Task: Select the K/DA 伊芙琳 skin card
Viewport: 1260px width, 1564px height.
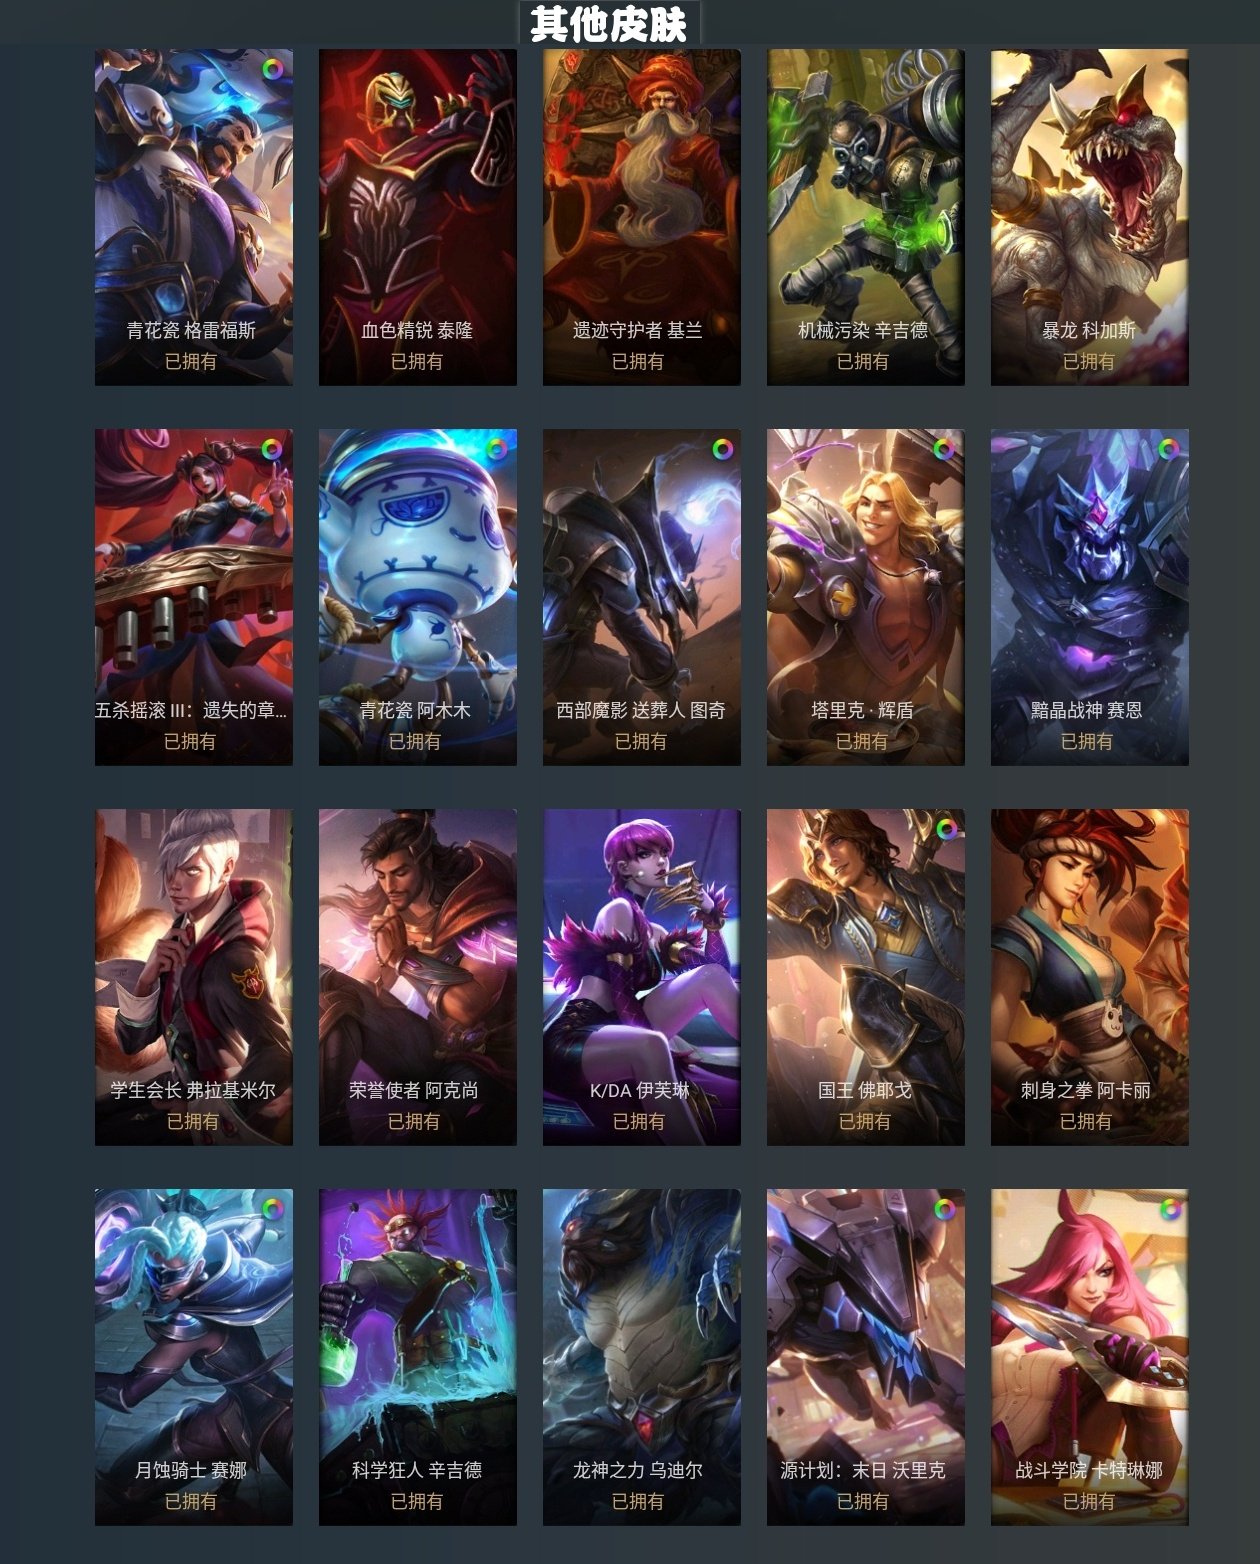Action: pos(642,977)
